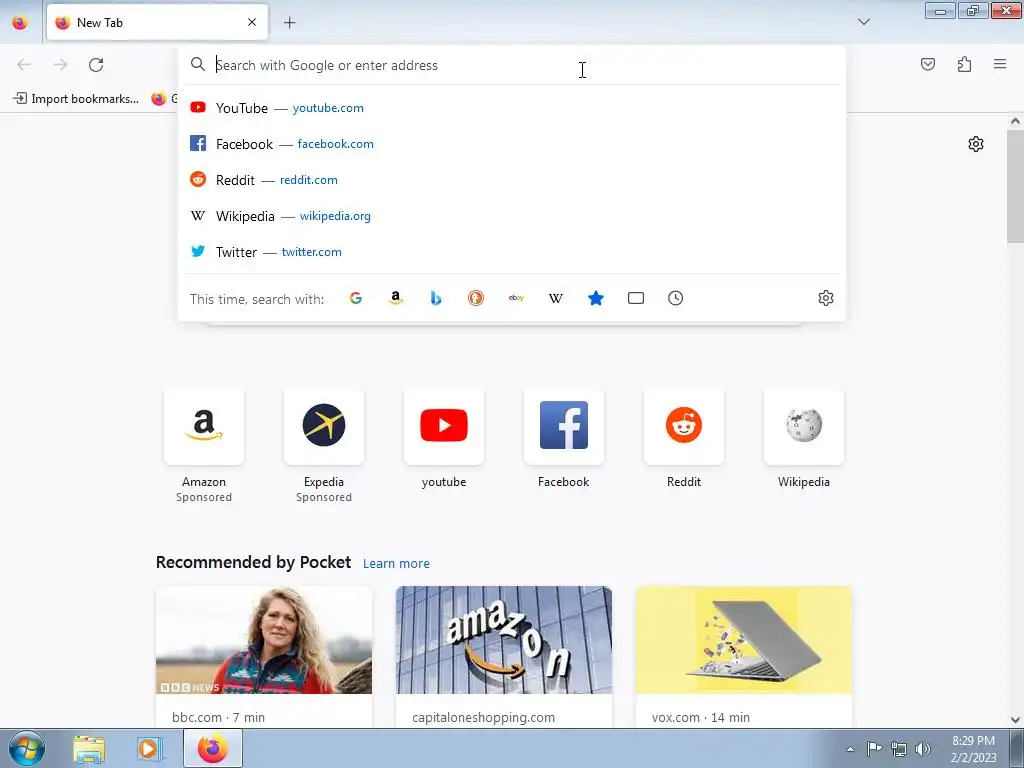Open the Extensions puzzle icon
Image resolution: width=1024 pixels, height=768 pixels.
pos(964,64)
